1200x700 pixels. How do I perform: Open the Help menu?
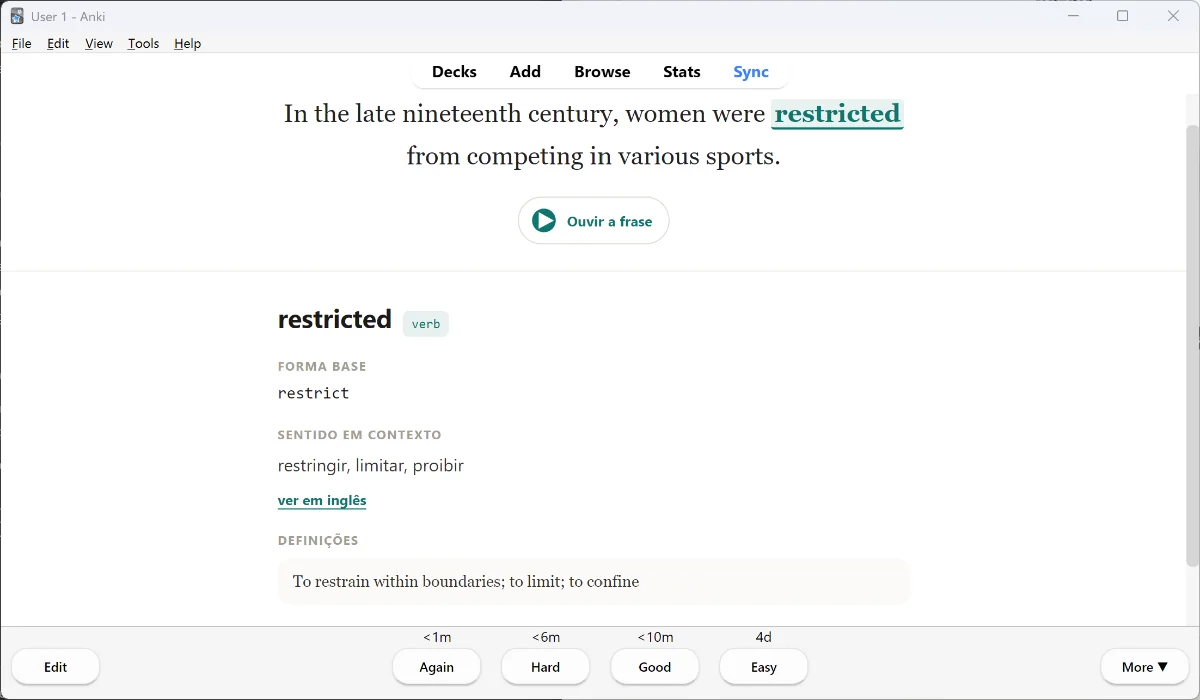(188, 43)
